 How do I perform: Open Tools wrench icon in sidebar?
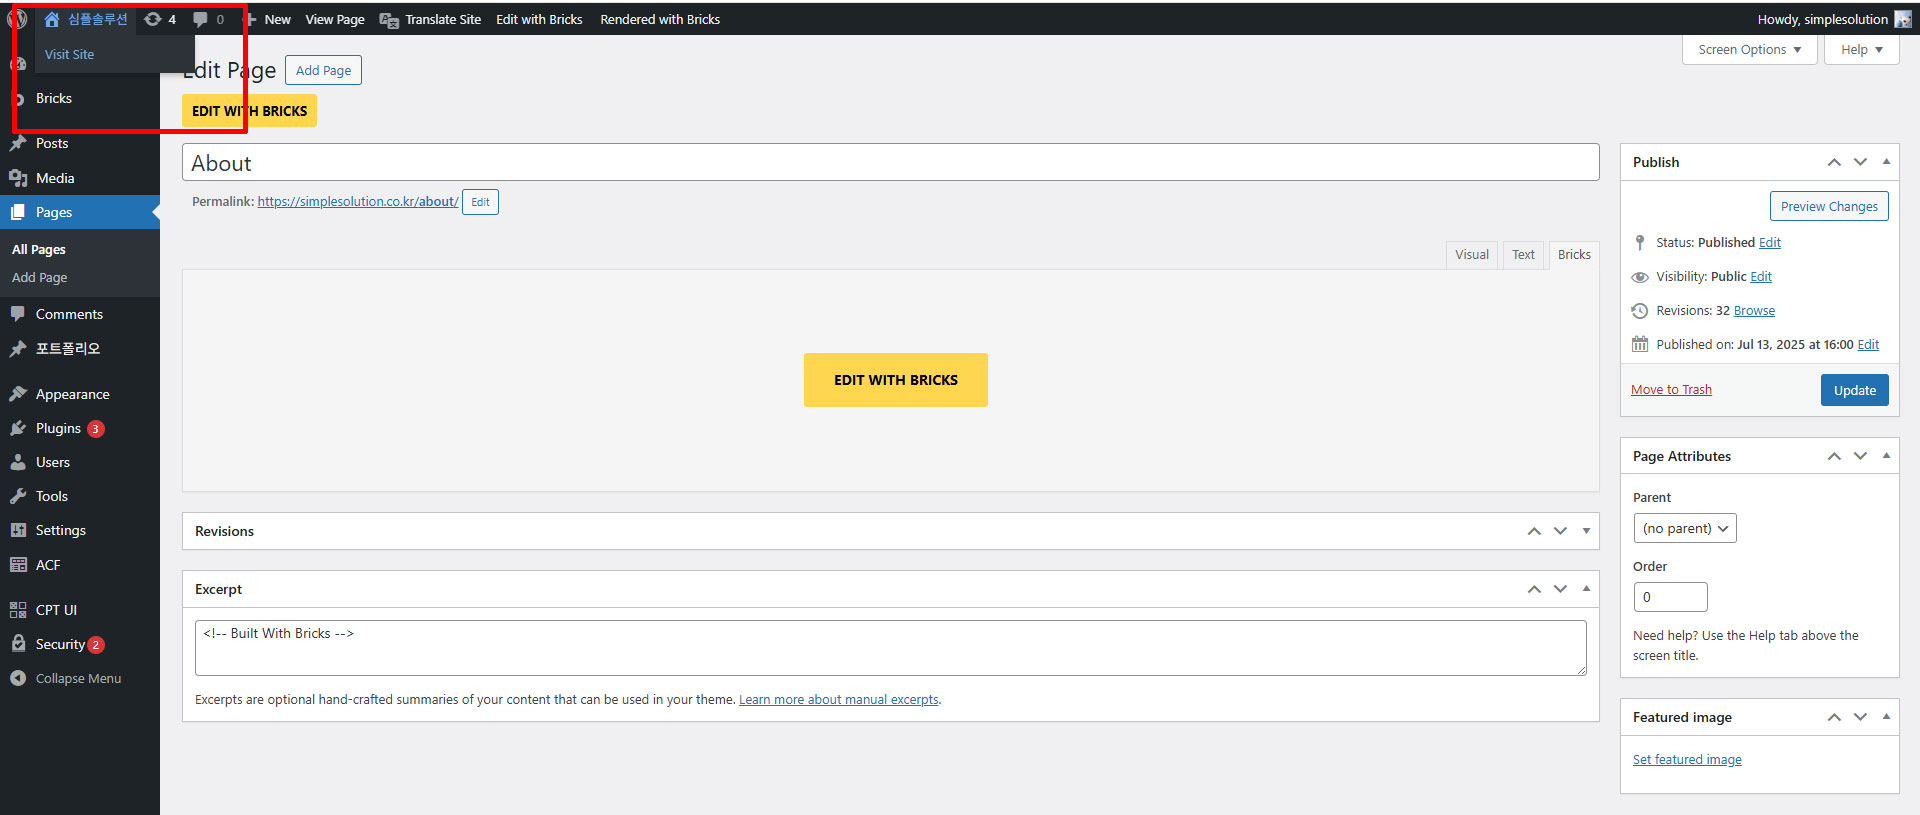click(18, 496)
